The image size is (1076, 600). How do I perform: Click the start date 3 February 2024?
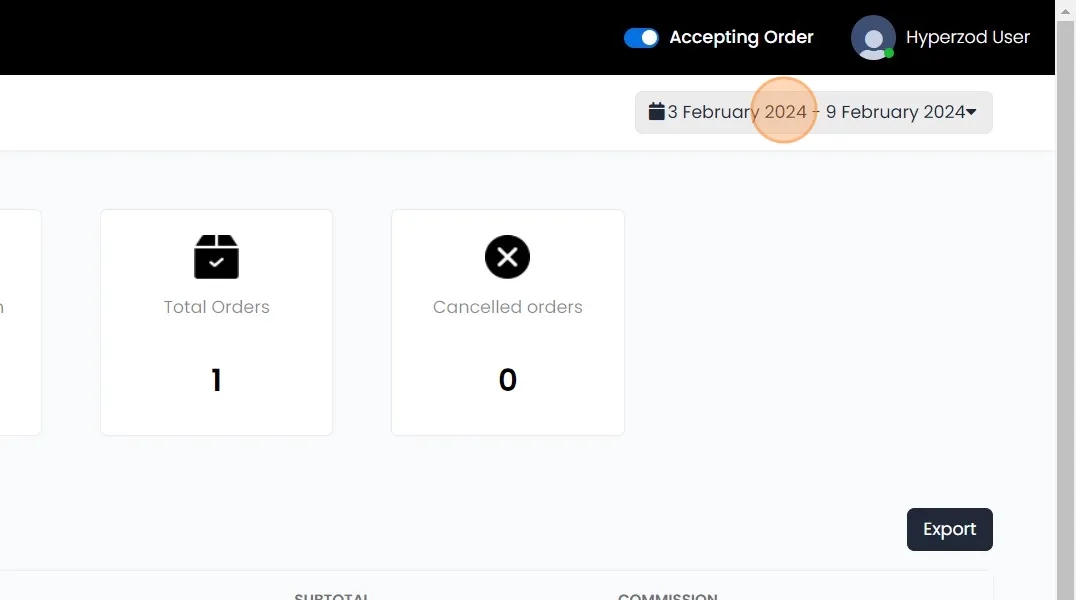[x=737, y=112]
